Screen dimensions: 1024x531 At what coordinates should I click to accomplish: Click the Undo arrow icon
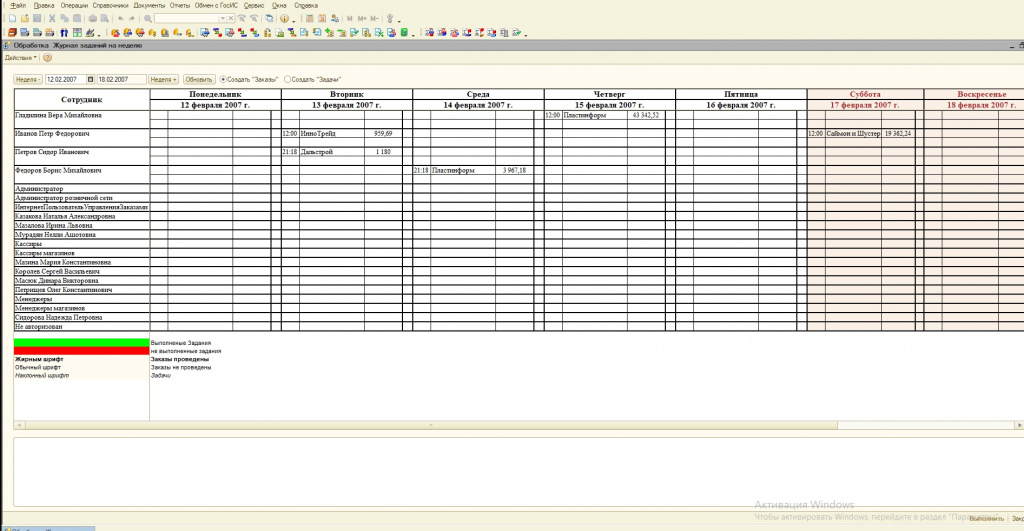pyautogui.click(x=121, y=18)
